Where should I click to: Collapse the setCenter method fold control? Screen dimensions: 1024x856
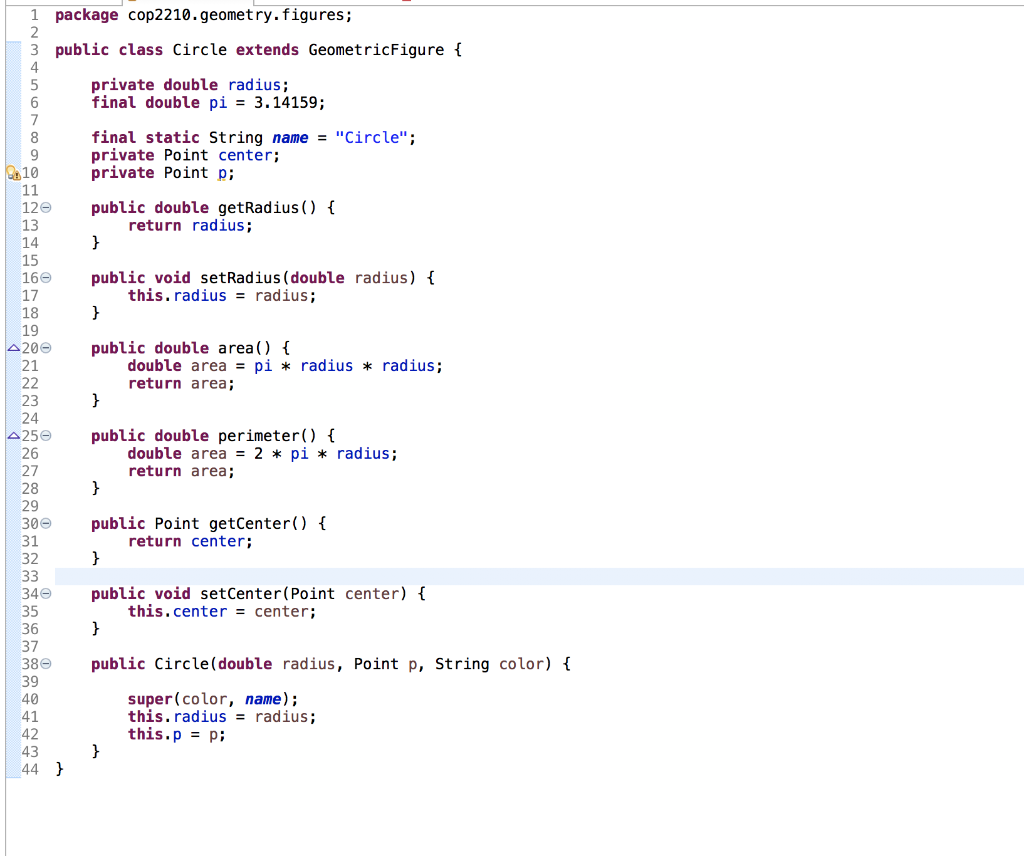46,593
